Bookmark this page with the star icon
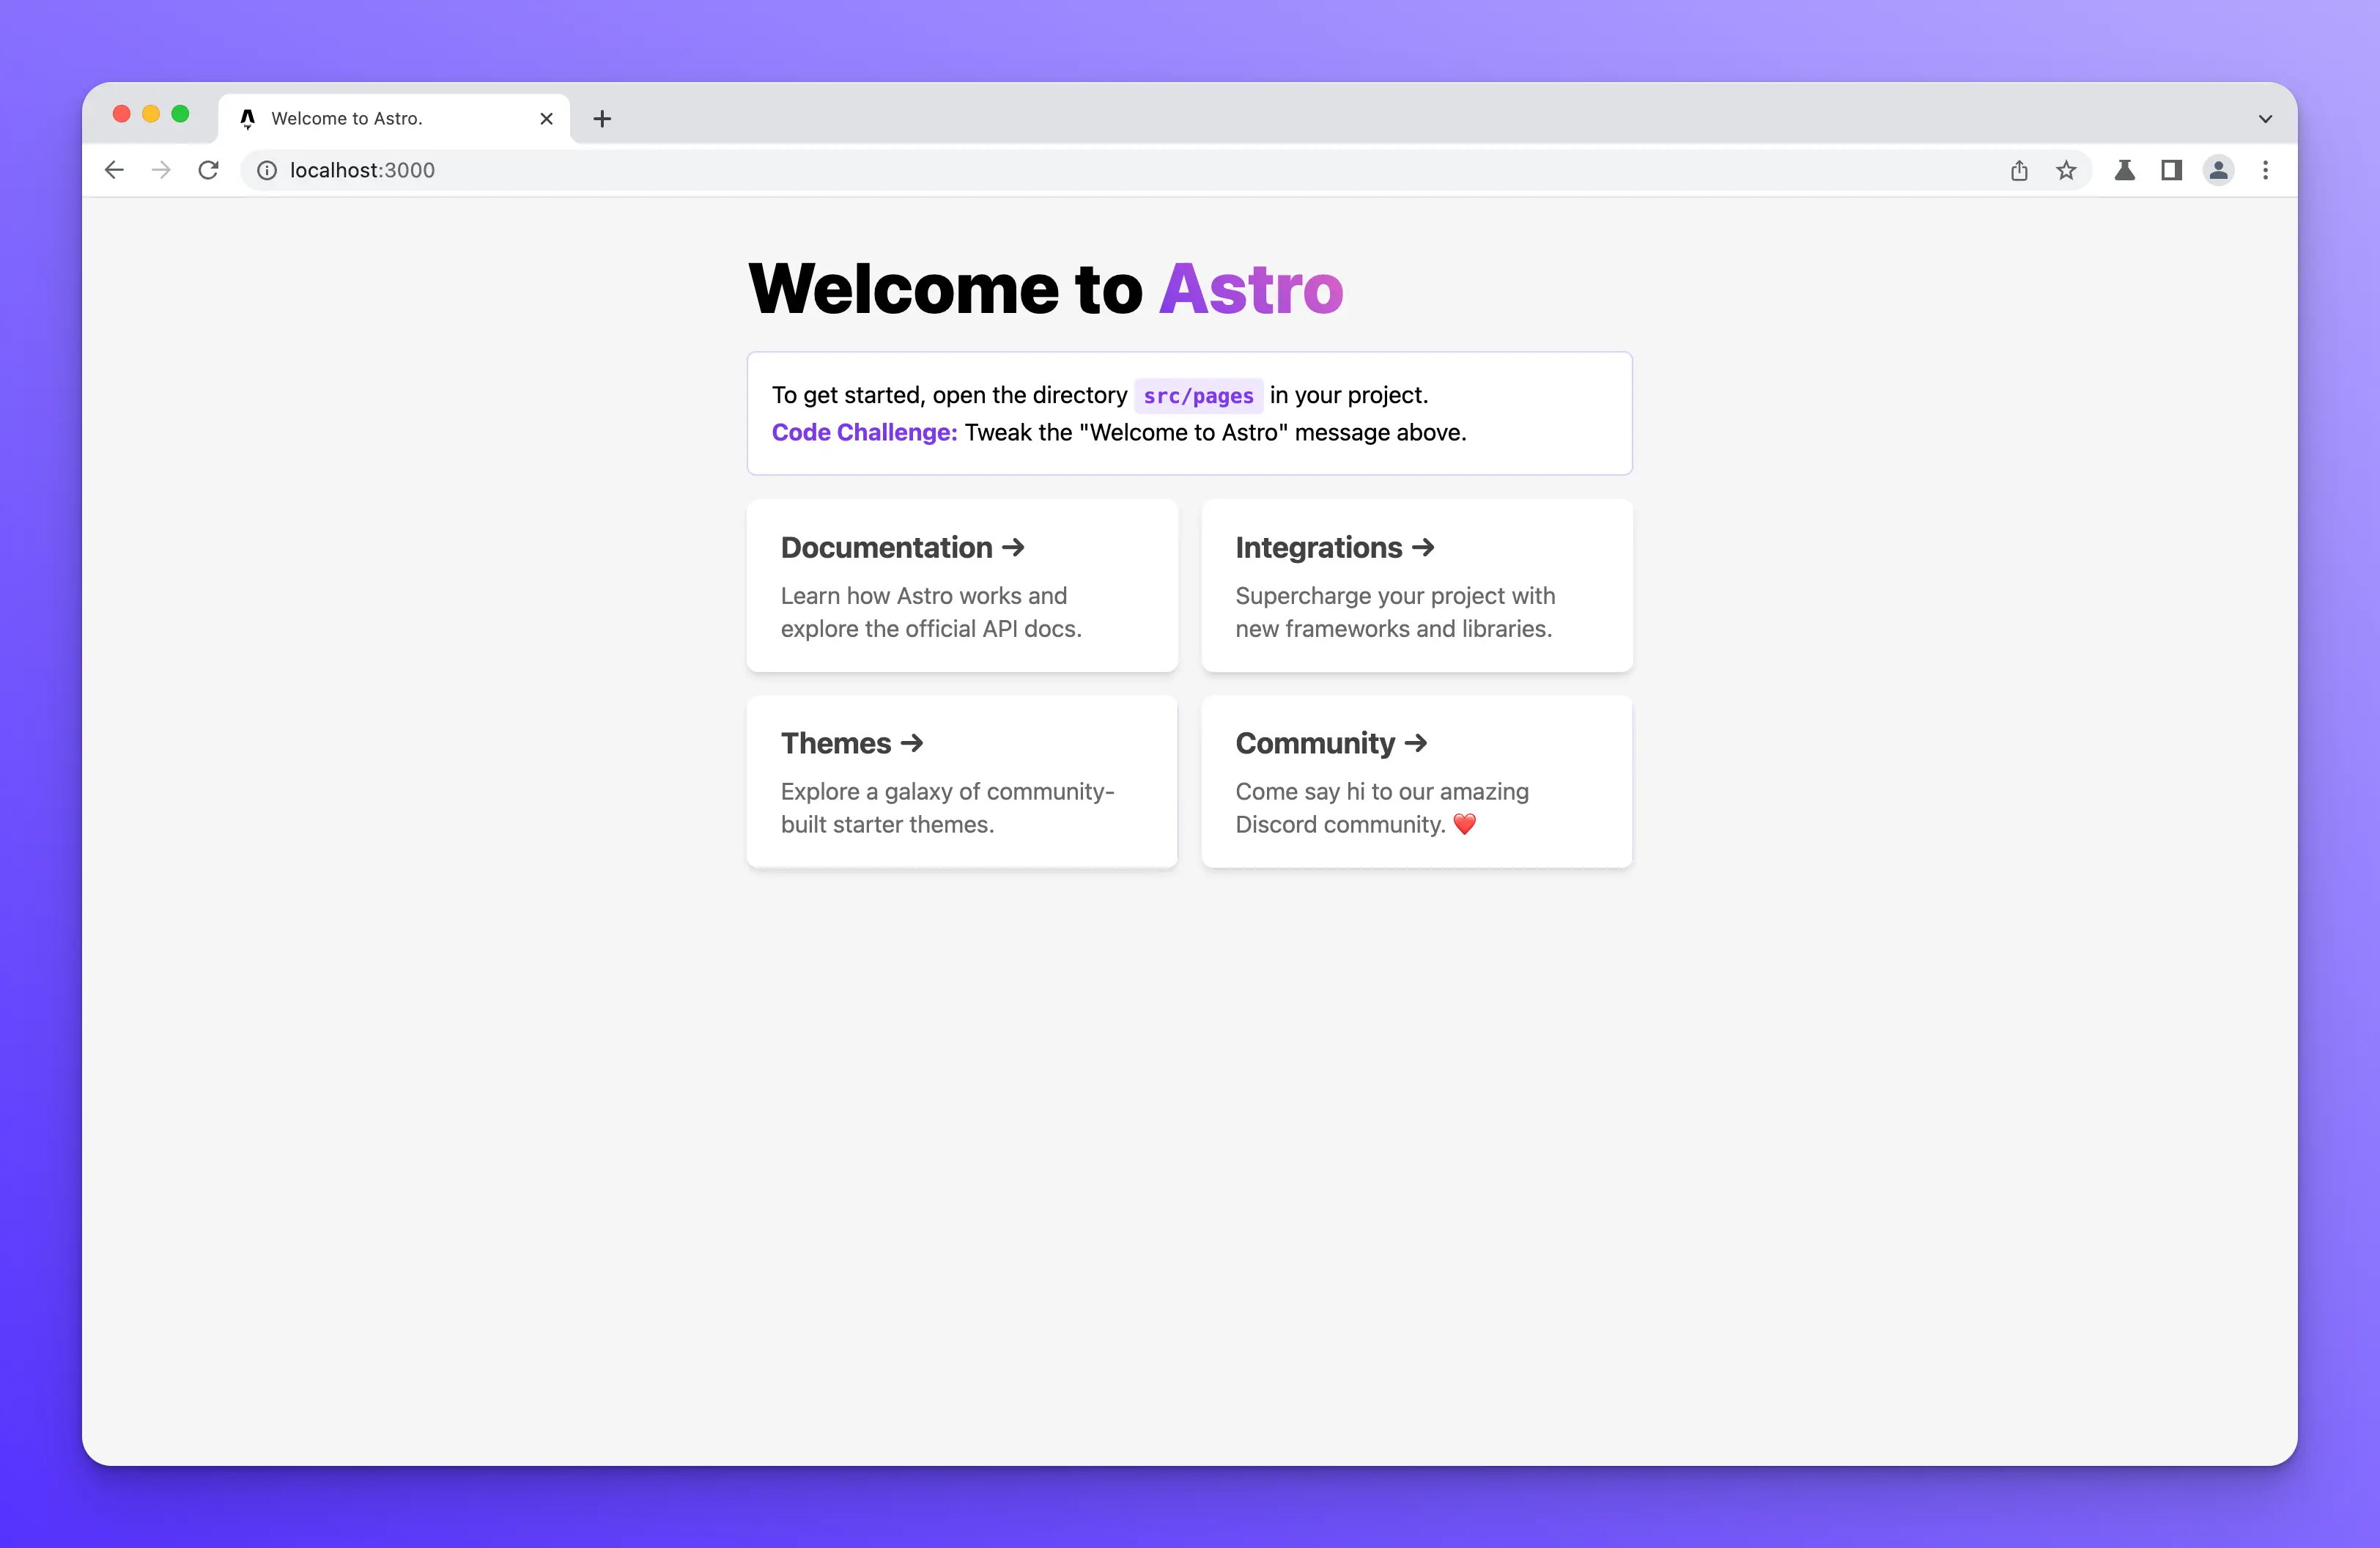This screenshot has height=1548, width=2380. coord(2066,170)
